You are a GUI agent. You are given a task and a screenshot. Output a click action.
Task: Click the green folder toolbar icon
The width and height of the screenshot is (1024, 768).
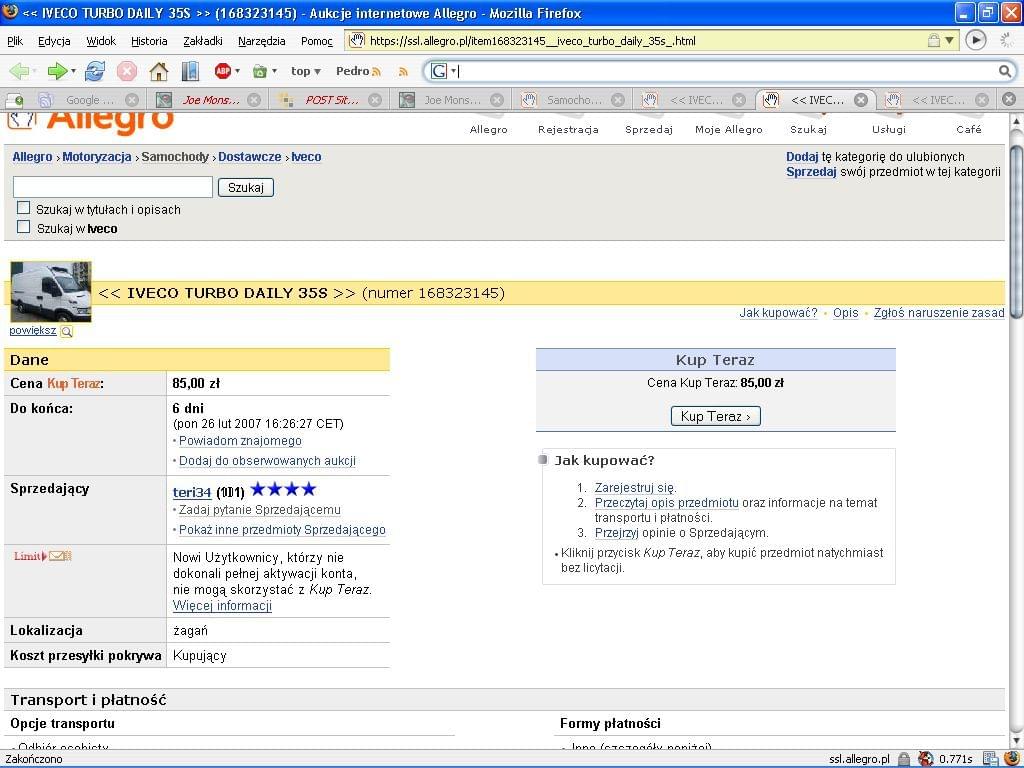point(259,71)
